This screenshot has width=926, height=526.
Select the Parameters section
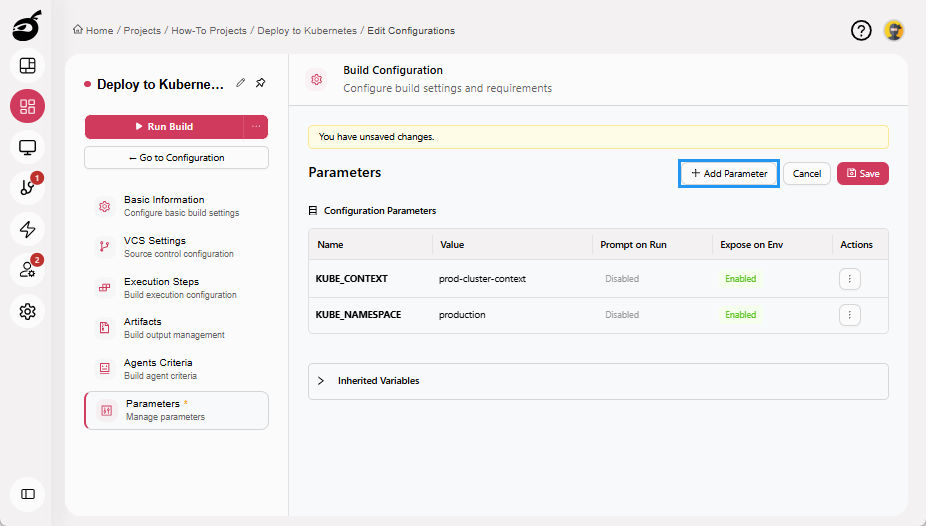point(177,410)
